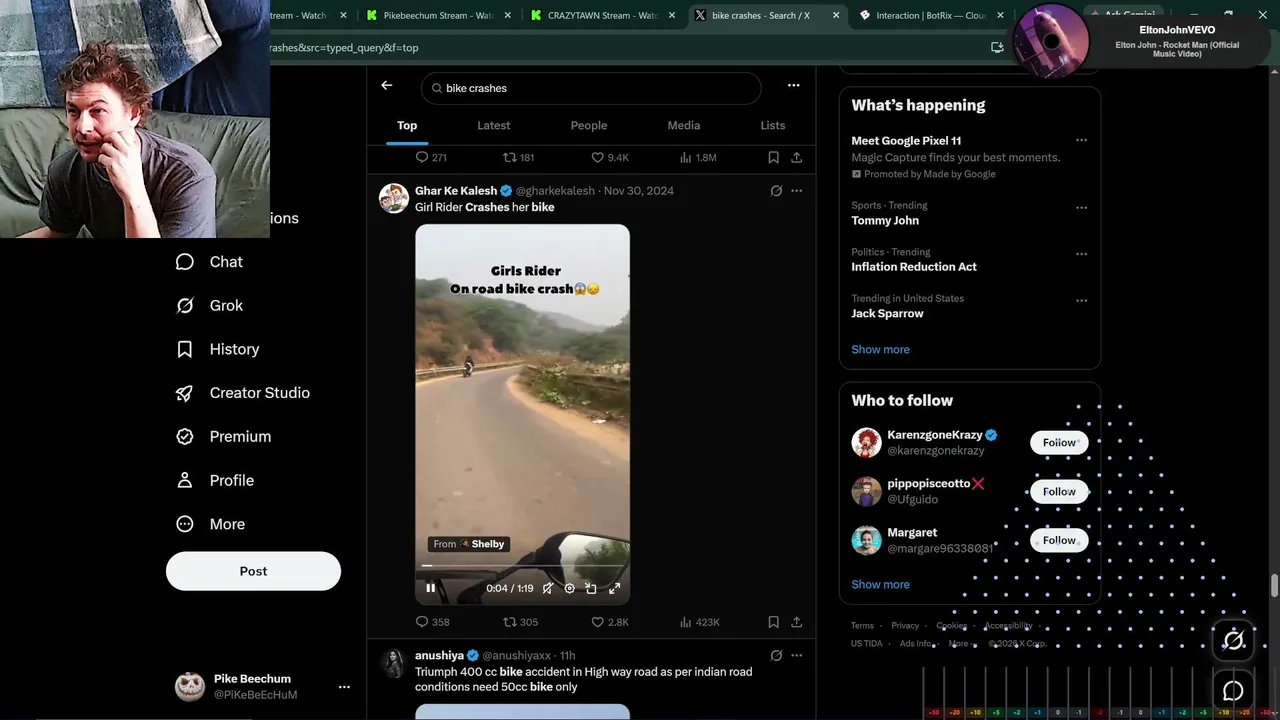Screen dimensions: 1280x720
Task: Open options for Tommy John trend
Action: (1081, 208)
